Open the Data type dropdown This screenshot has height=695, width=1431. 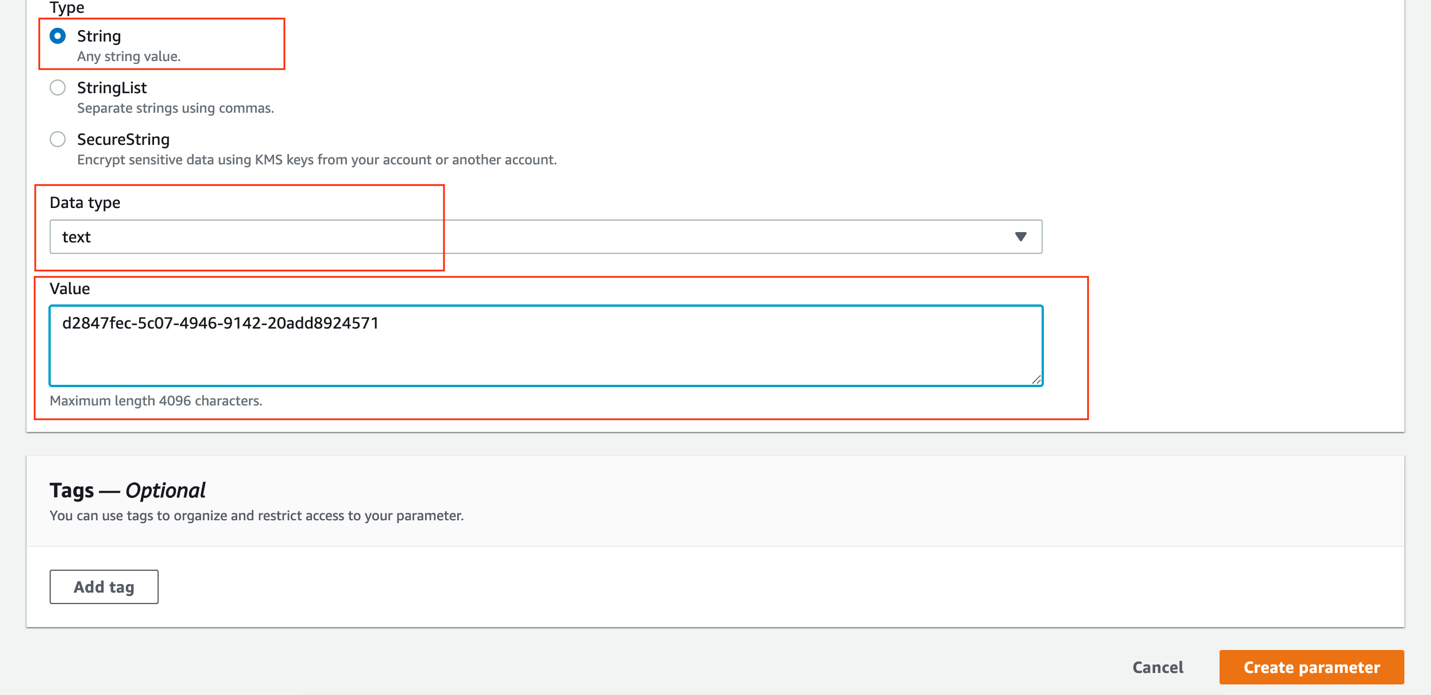tap(546, 237)
